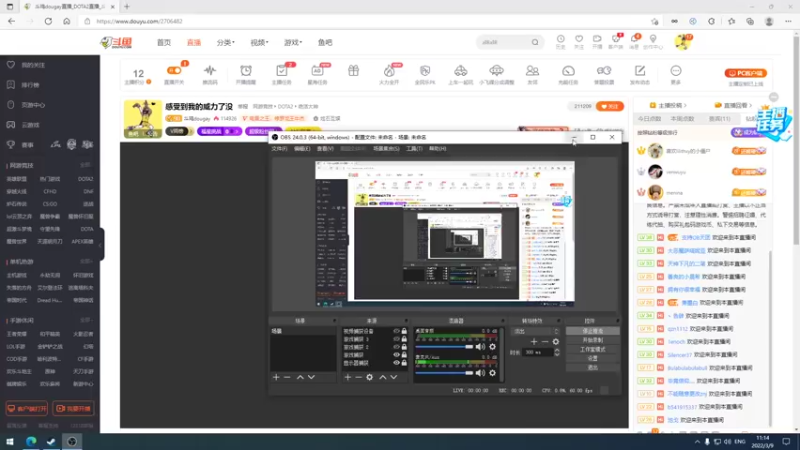The height and width of the screenshot is (450, 800).
Task: Remove the selected scene in OBS scenes panel
Action: click(x=287, y=377)
